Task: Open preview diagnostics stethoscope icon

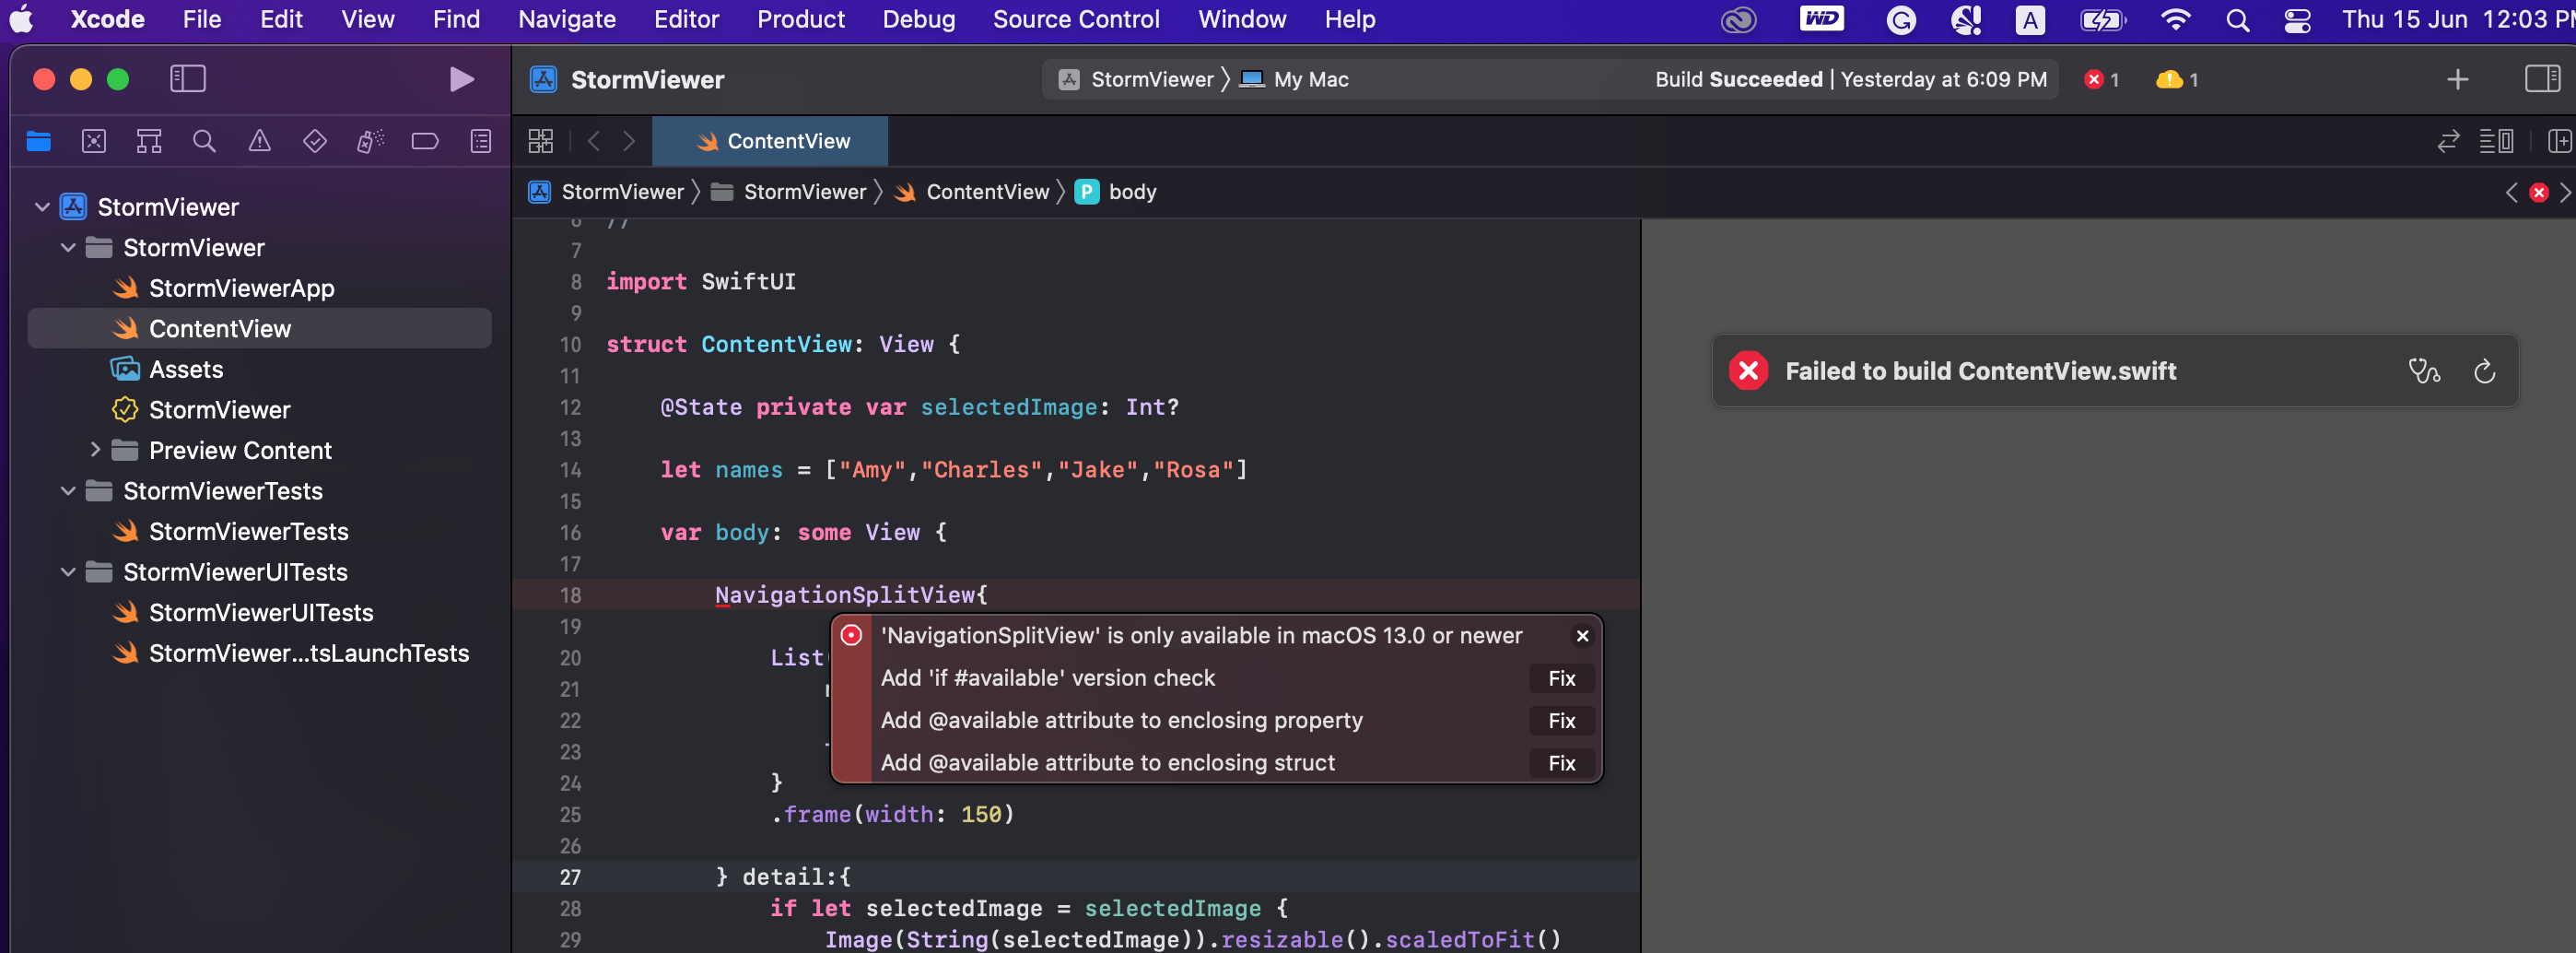Action: (2424, 371)
